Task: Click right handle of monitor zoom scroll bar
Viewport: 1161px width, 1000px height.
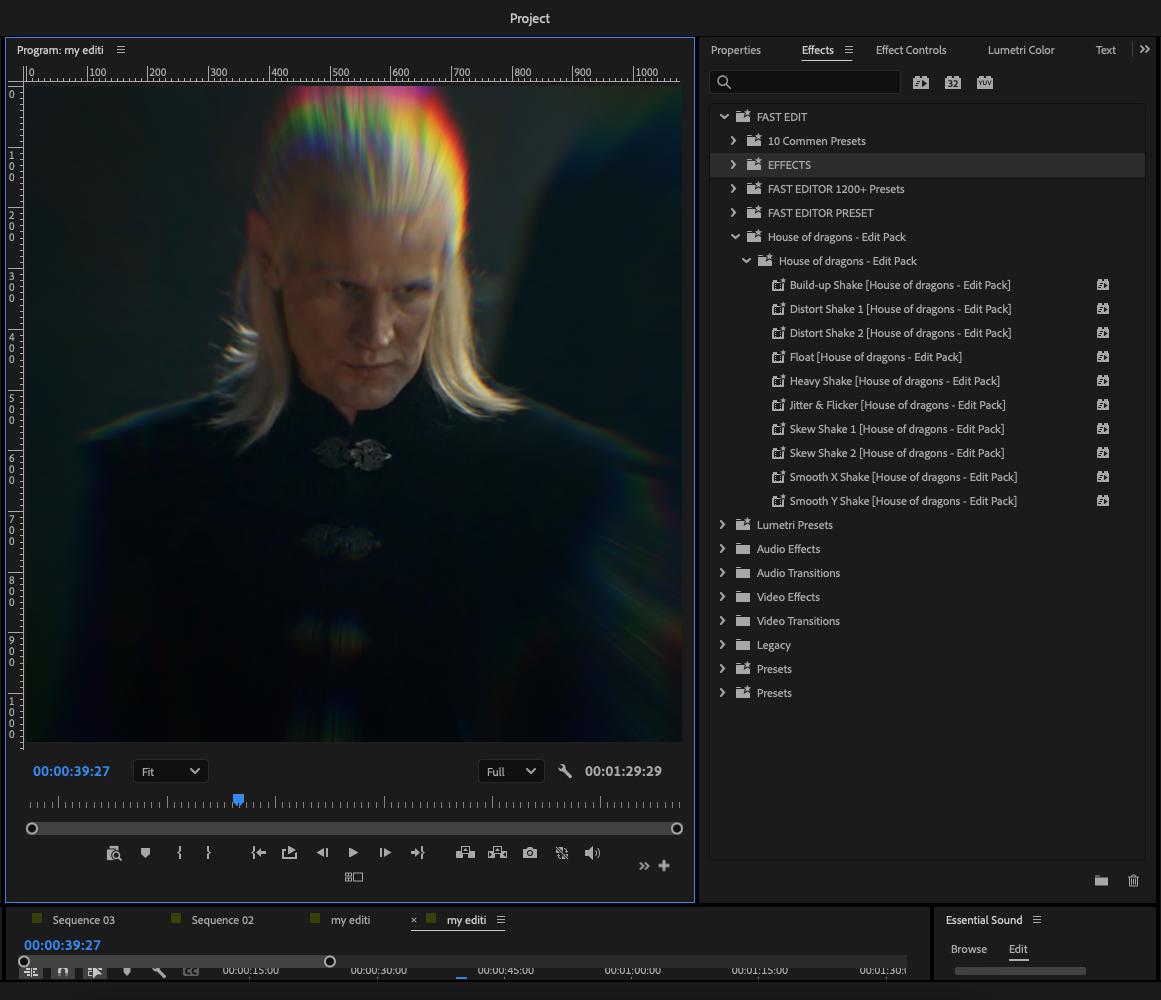Action: 677,828
